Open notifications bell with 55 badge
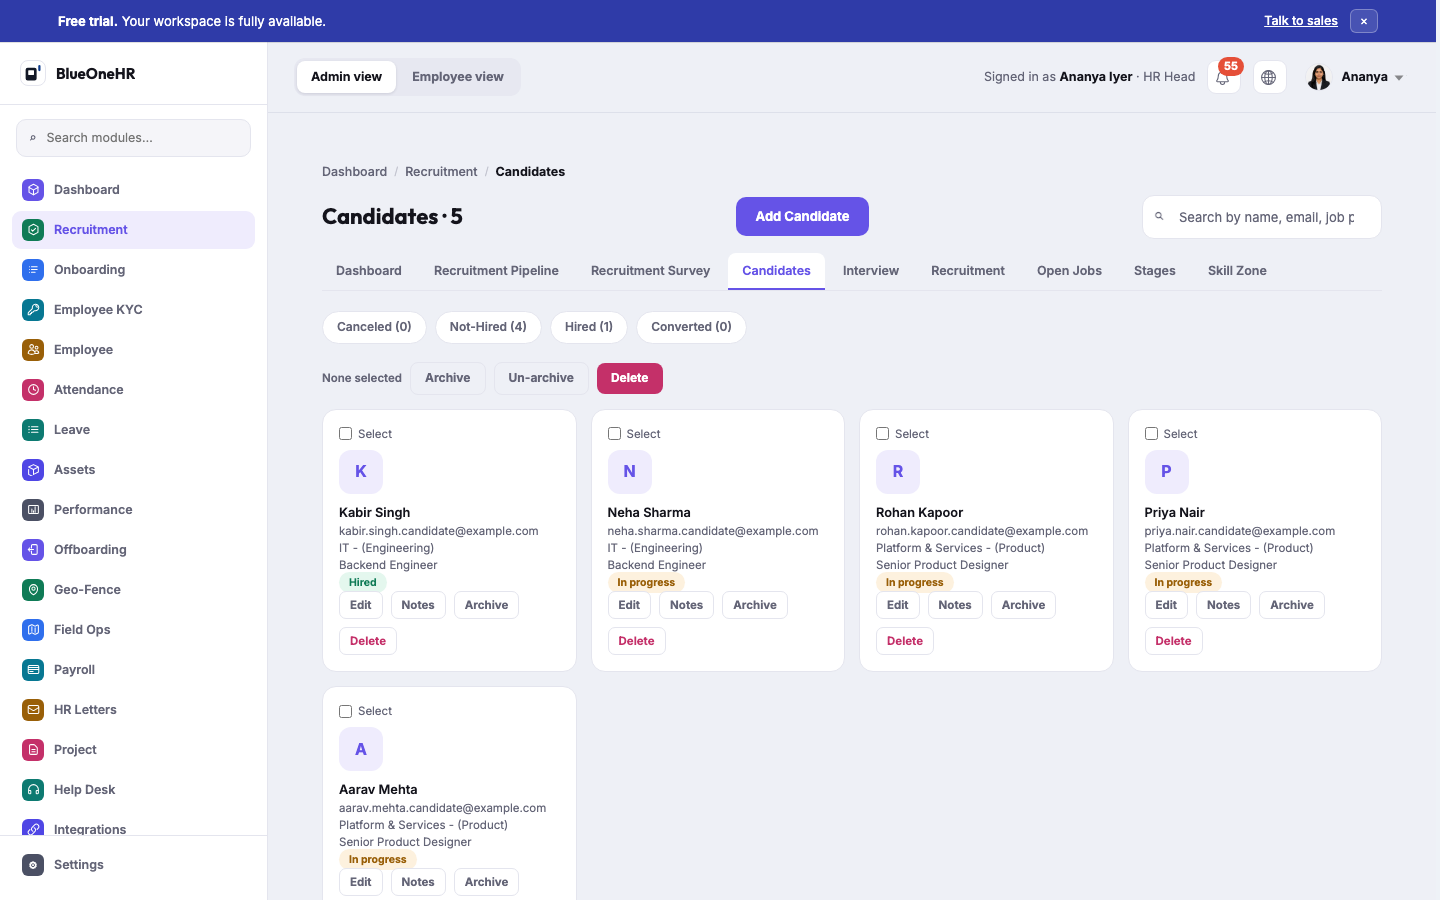 [1223, 77]
